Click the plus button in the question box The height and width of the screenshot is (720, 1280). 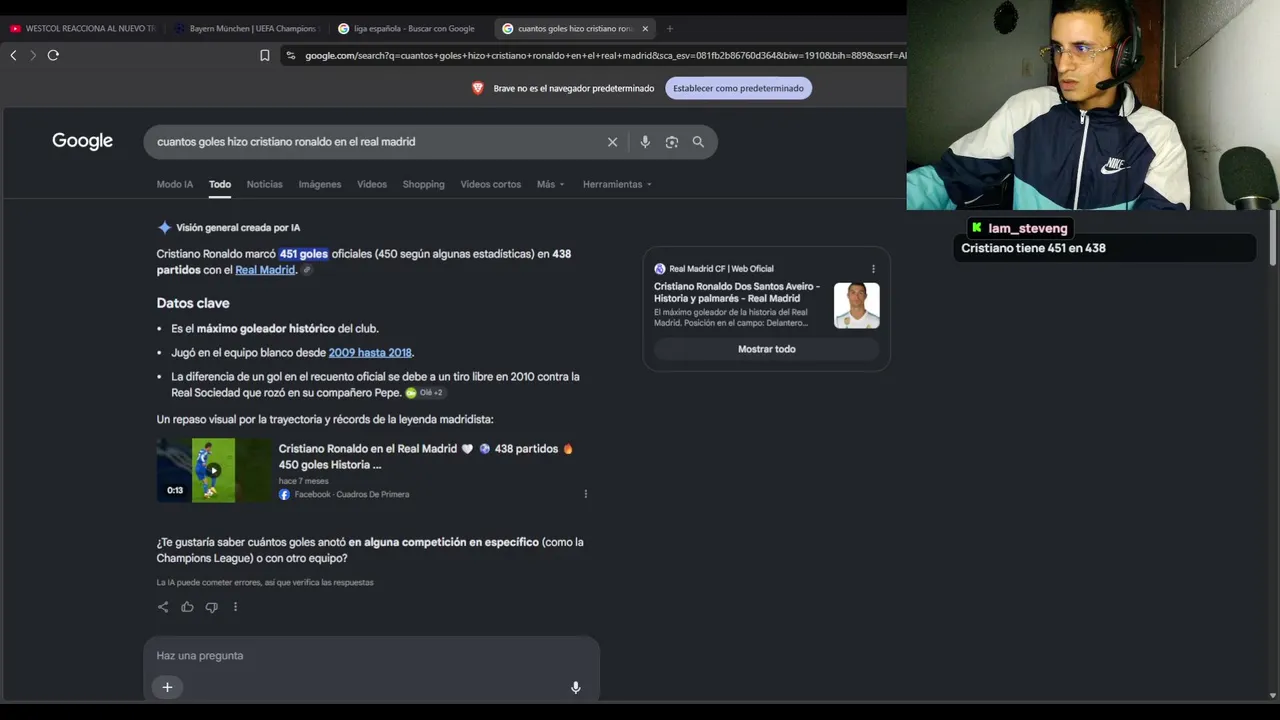tap(167, 687)
